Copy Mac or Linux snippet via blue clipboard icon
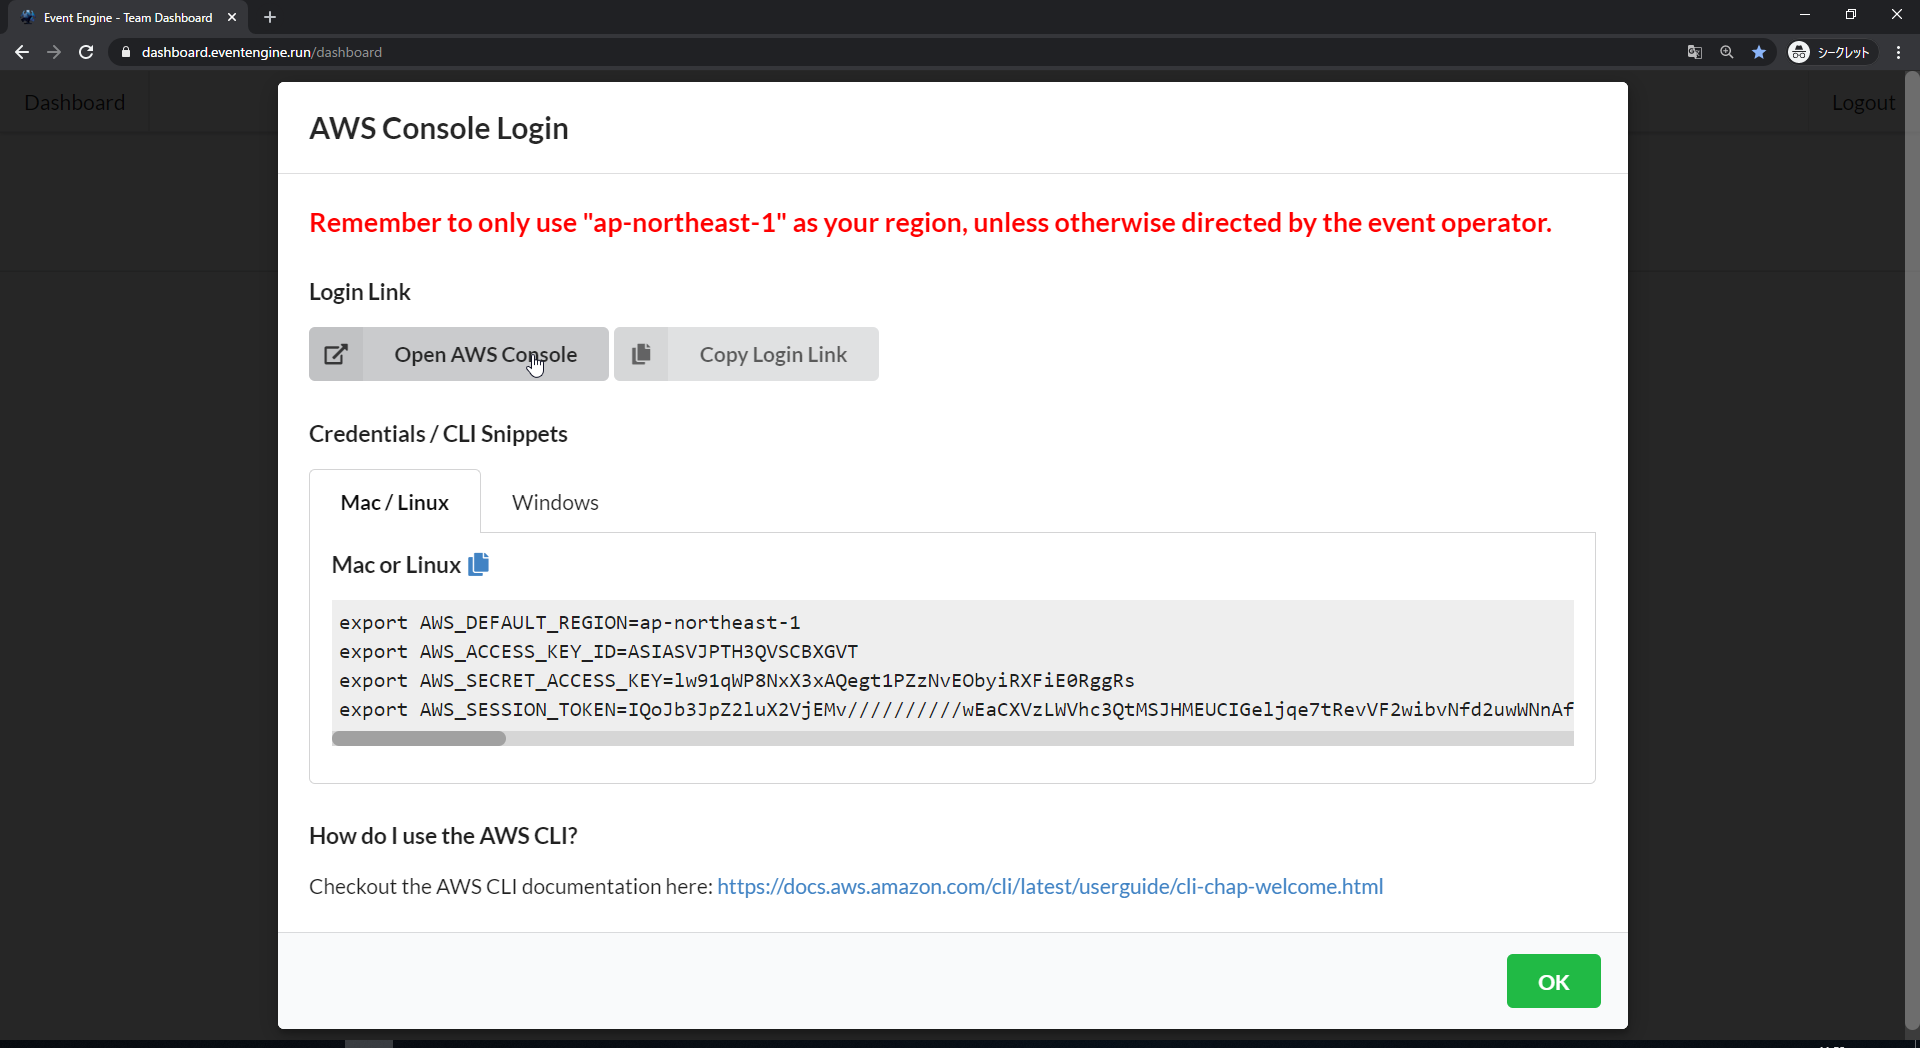The width and height of the screenshot is (1920, 1048). tap(479, 564)
